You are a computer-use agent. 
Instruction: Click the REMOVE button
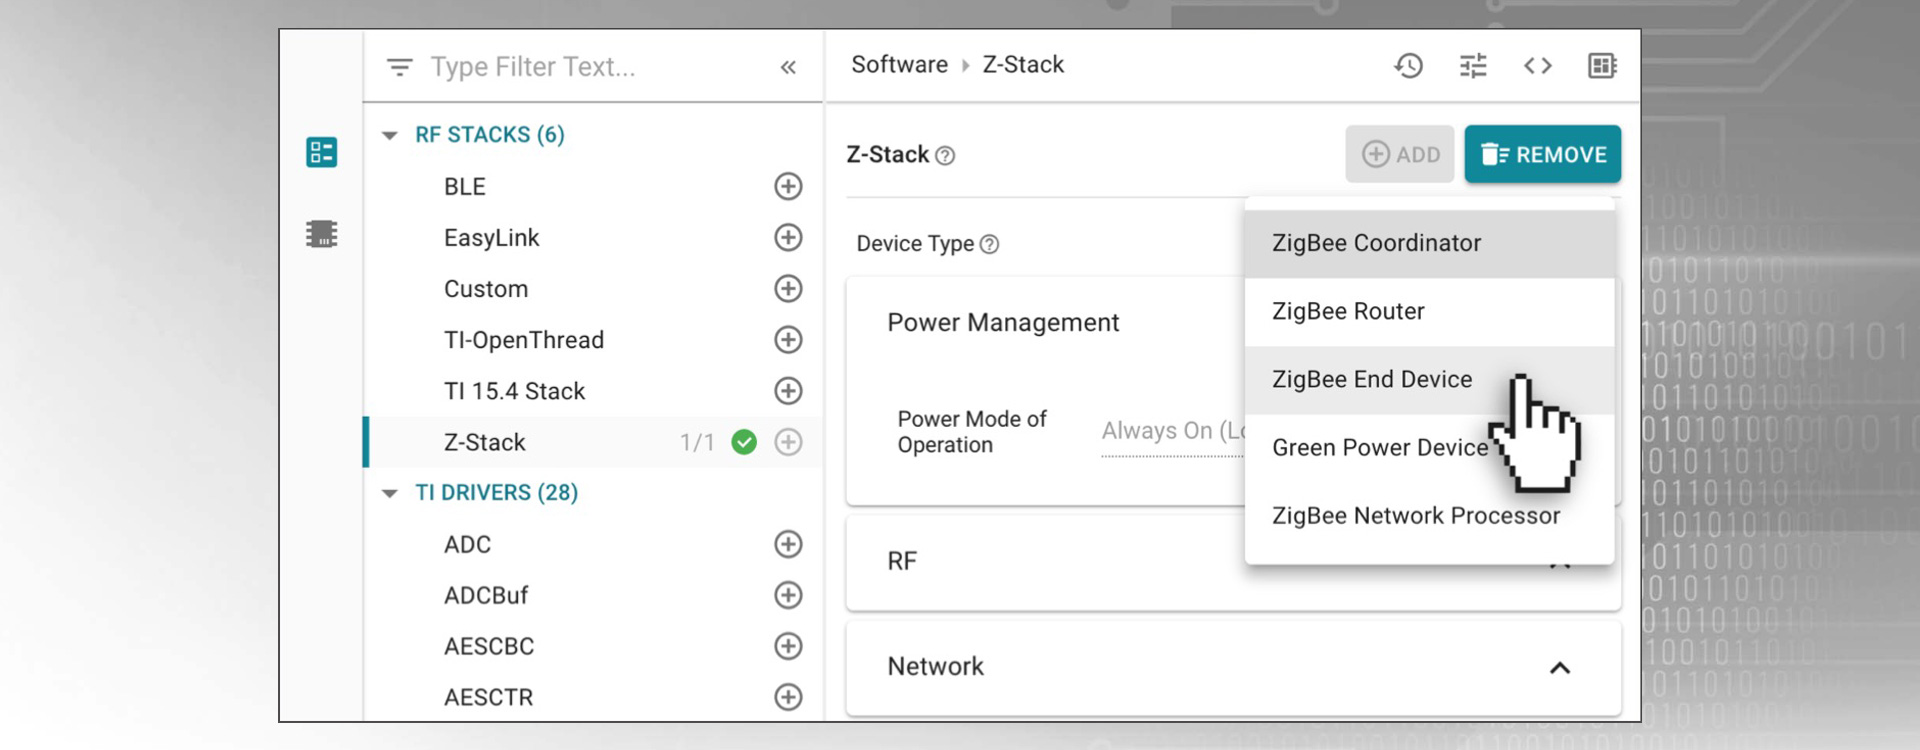coord(1542,154)
